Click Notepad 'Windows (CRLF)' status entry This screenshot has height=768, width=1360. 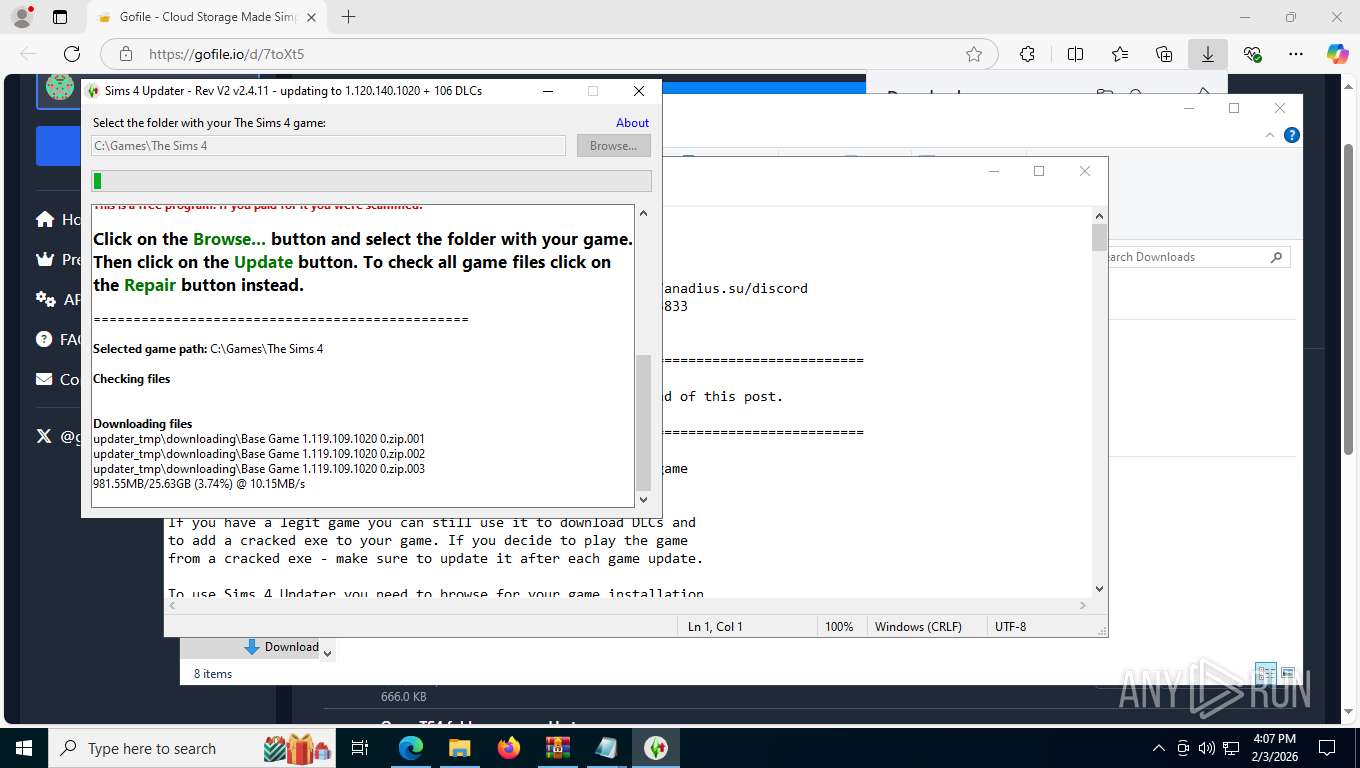(918, 627)
